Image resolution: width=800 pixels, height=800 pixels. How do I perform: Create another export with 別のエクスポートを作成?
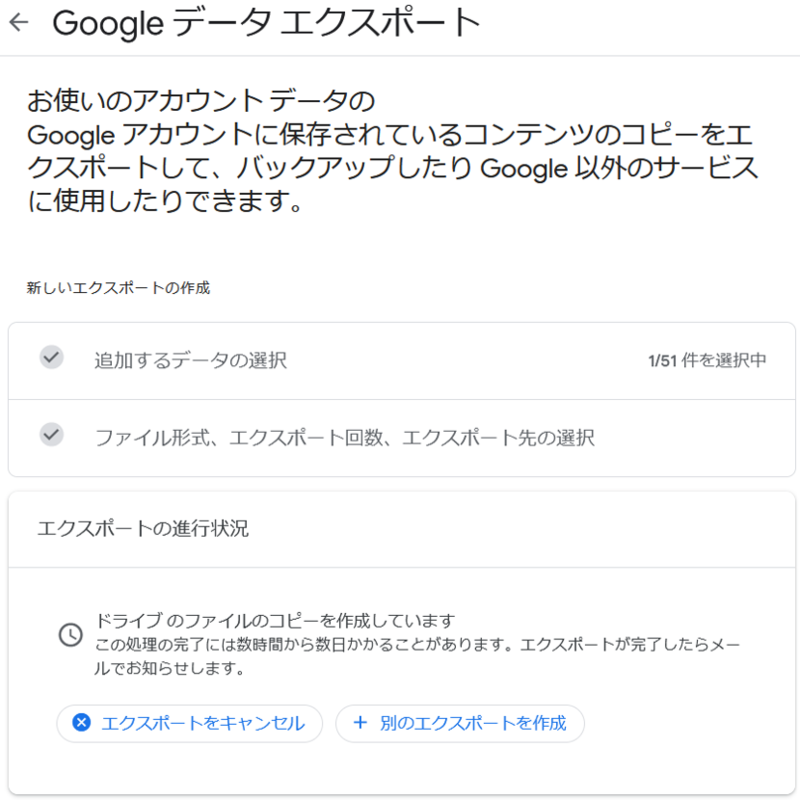[460, 723]
